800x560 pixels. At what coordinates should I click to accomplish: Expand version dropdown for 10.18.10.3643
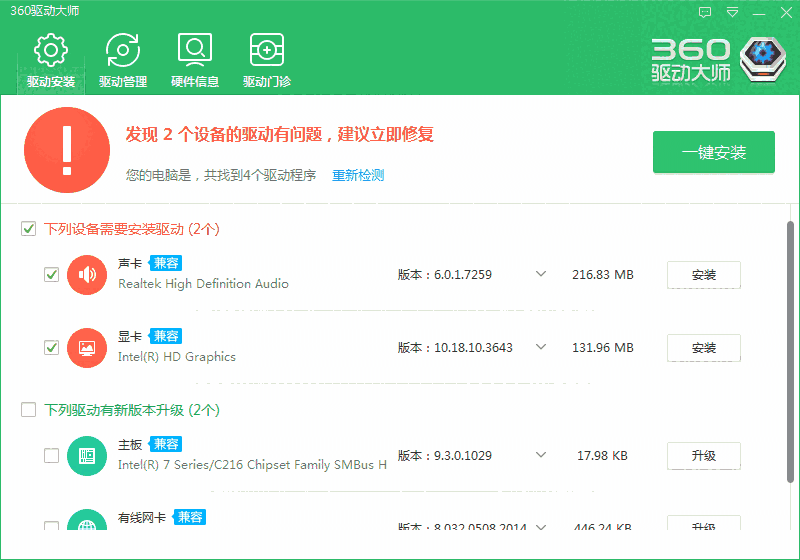(541, 347)
